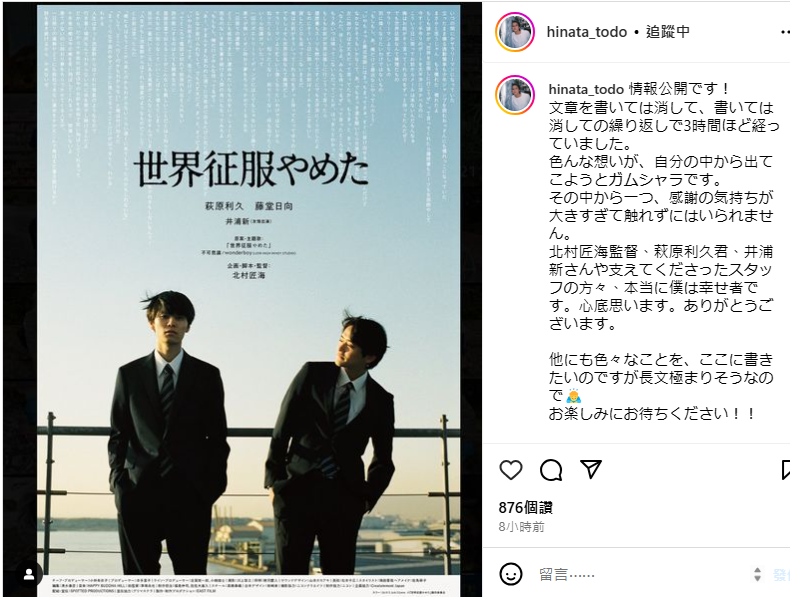Click the comment field resize arrows

point(757,574)
